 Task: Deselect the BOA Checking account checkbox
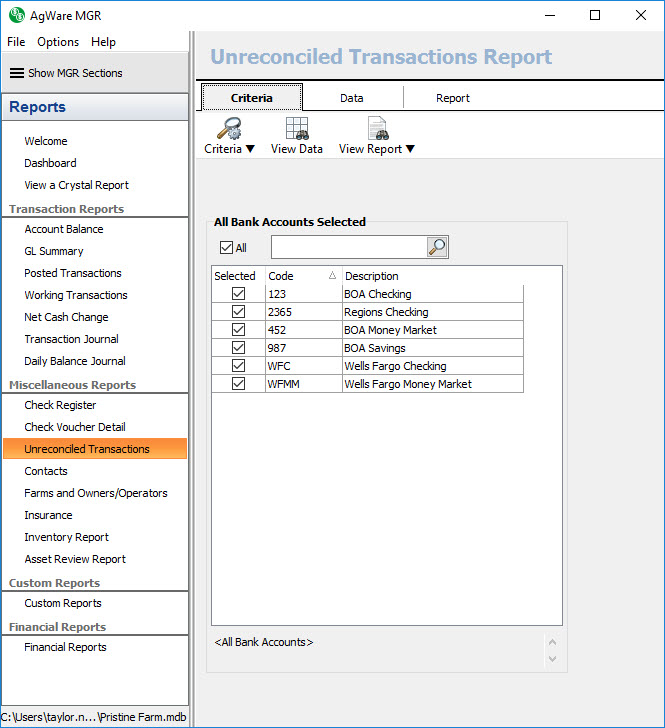click(238, 294)
